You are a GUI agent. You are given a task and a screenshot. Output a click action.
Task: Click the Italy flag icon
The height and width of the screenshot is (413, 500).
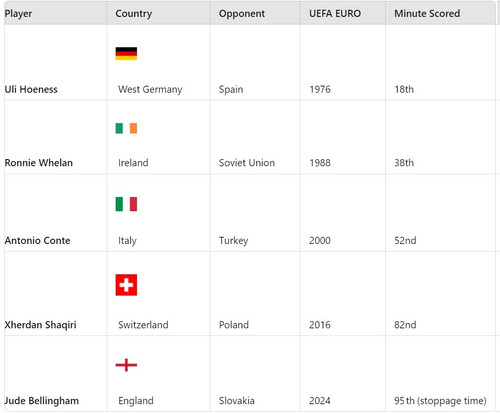(126, 204)
